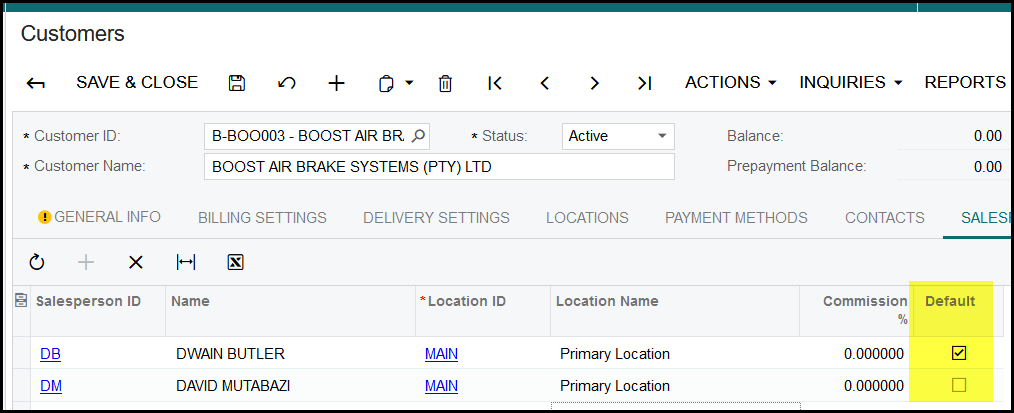Click the undo changes icon
1014x413 pixels.
287,83
